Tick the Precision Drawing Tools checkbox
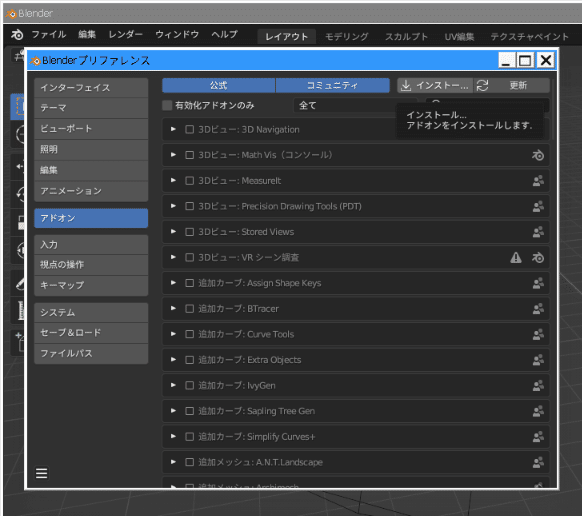582x516 pixels. click(x=190, y=206)
